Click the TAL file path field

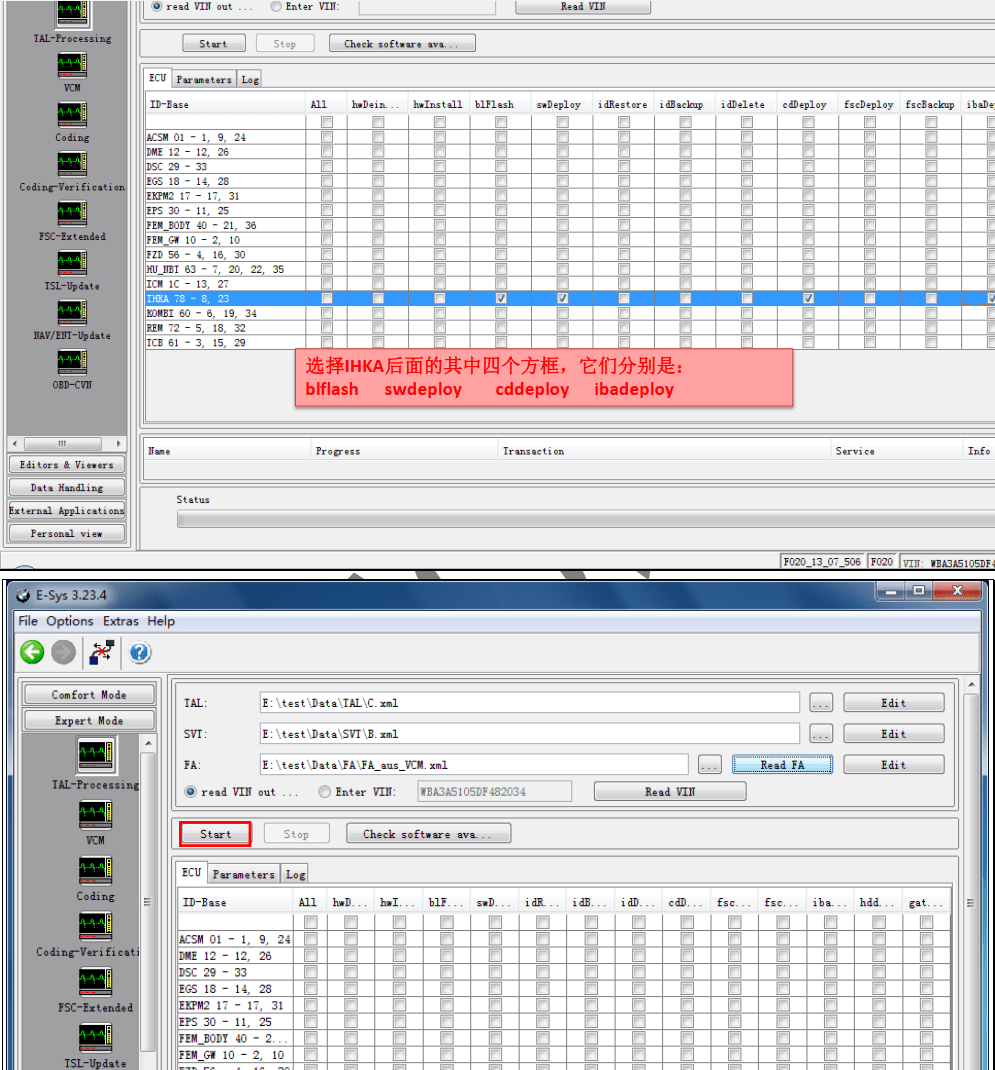pyautogui.click(x=529, y=703)
